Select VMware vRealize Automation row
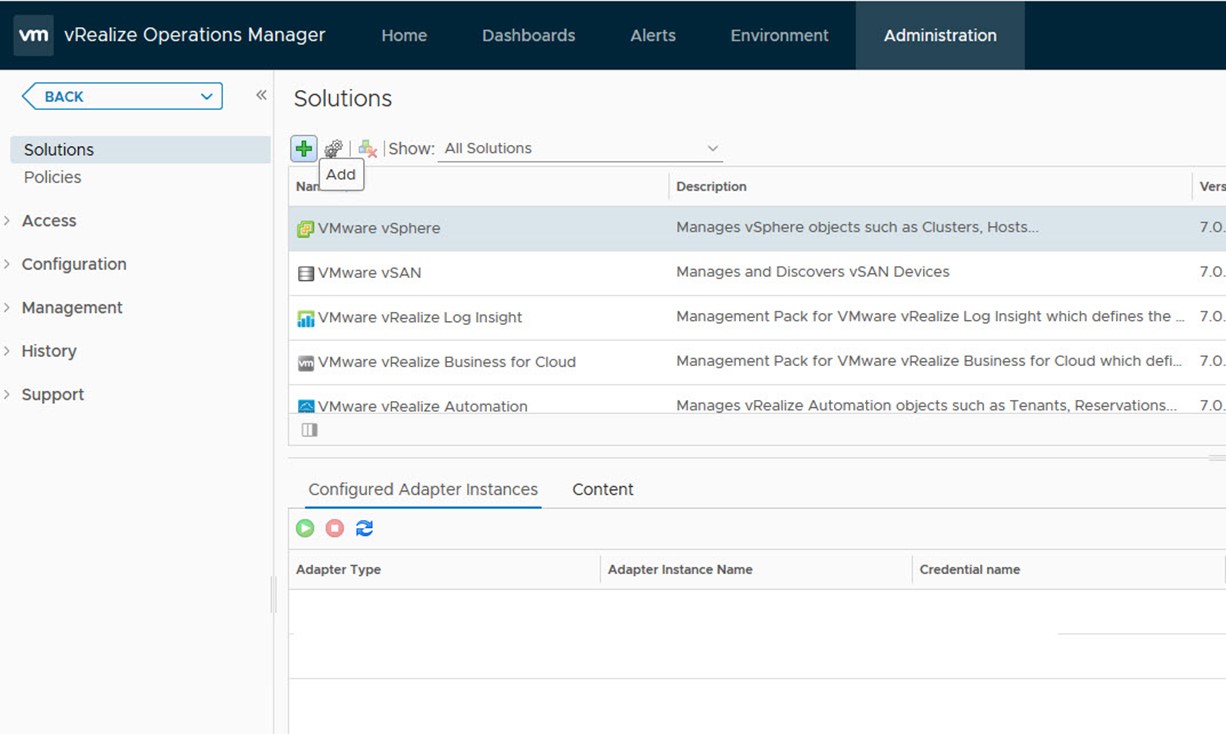1226x734 pixels. pos(757,400)
